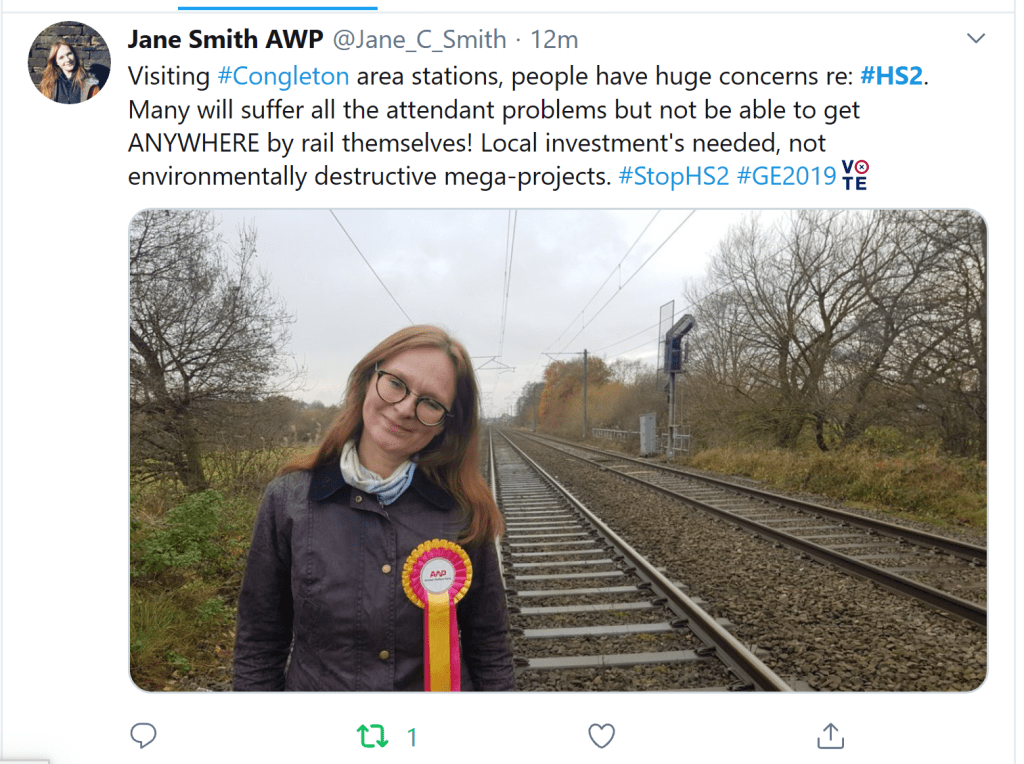Click the retweet count number 1
Image resolution: width=1024 pixels, height=764 pixels.
pos(412,737)
